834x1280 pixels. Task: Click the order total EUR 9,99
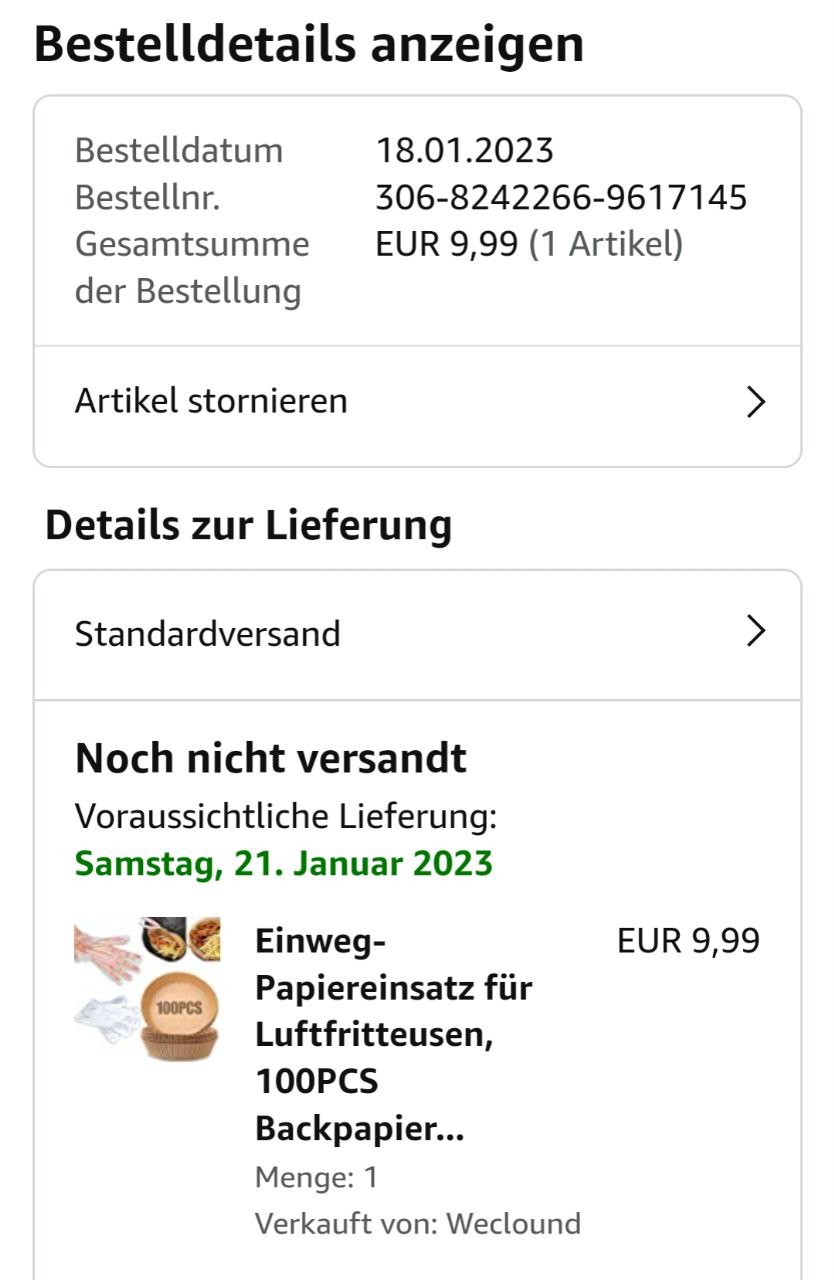coord(447,244)
